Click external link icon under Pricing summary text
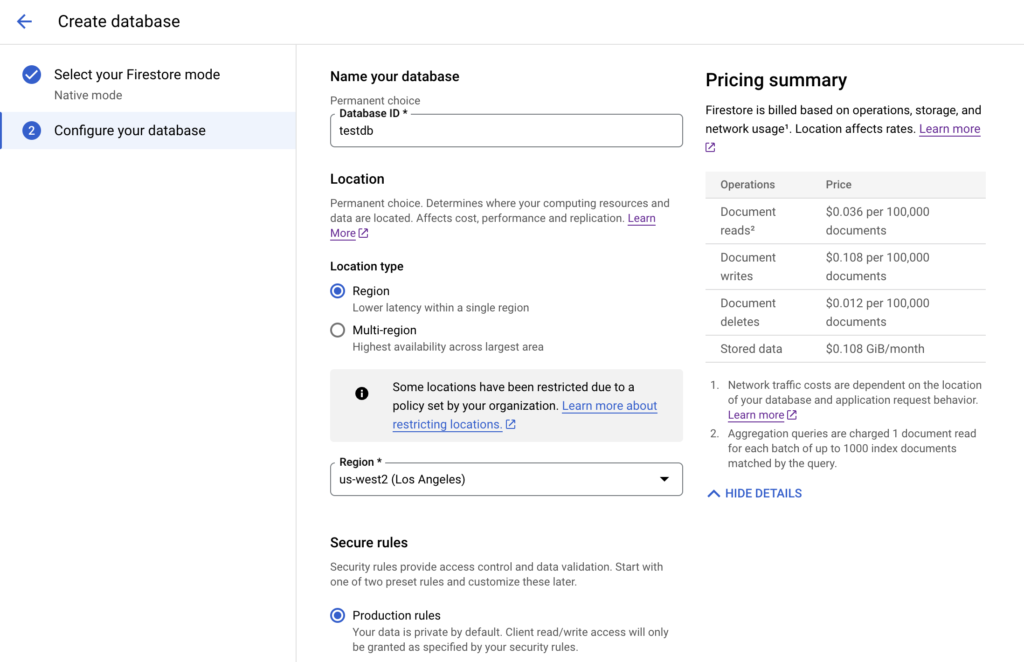The image size is (1024, 662). (x=711, y=148)
